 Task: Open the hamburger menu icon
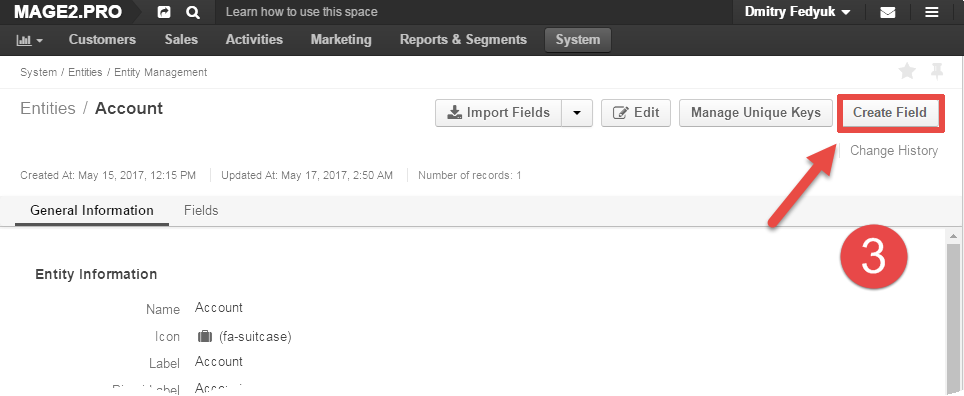point(932,12)
